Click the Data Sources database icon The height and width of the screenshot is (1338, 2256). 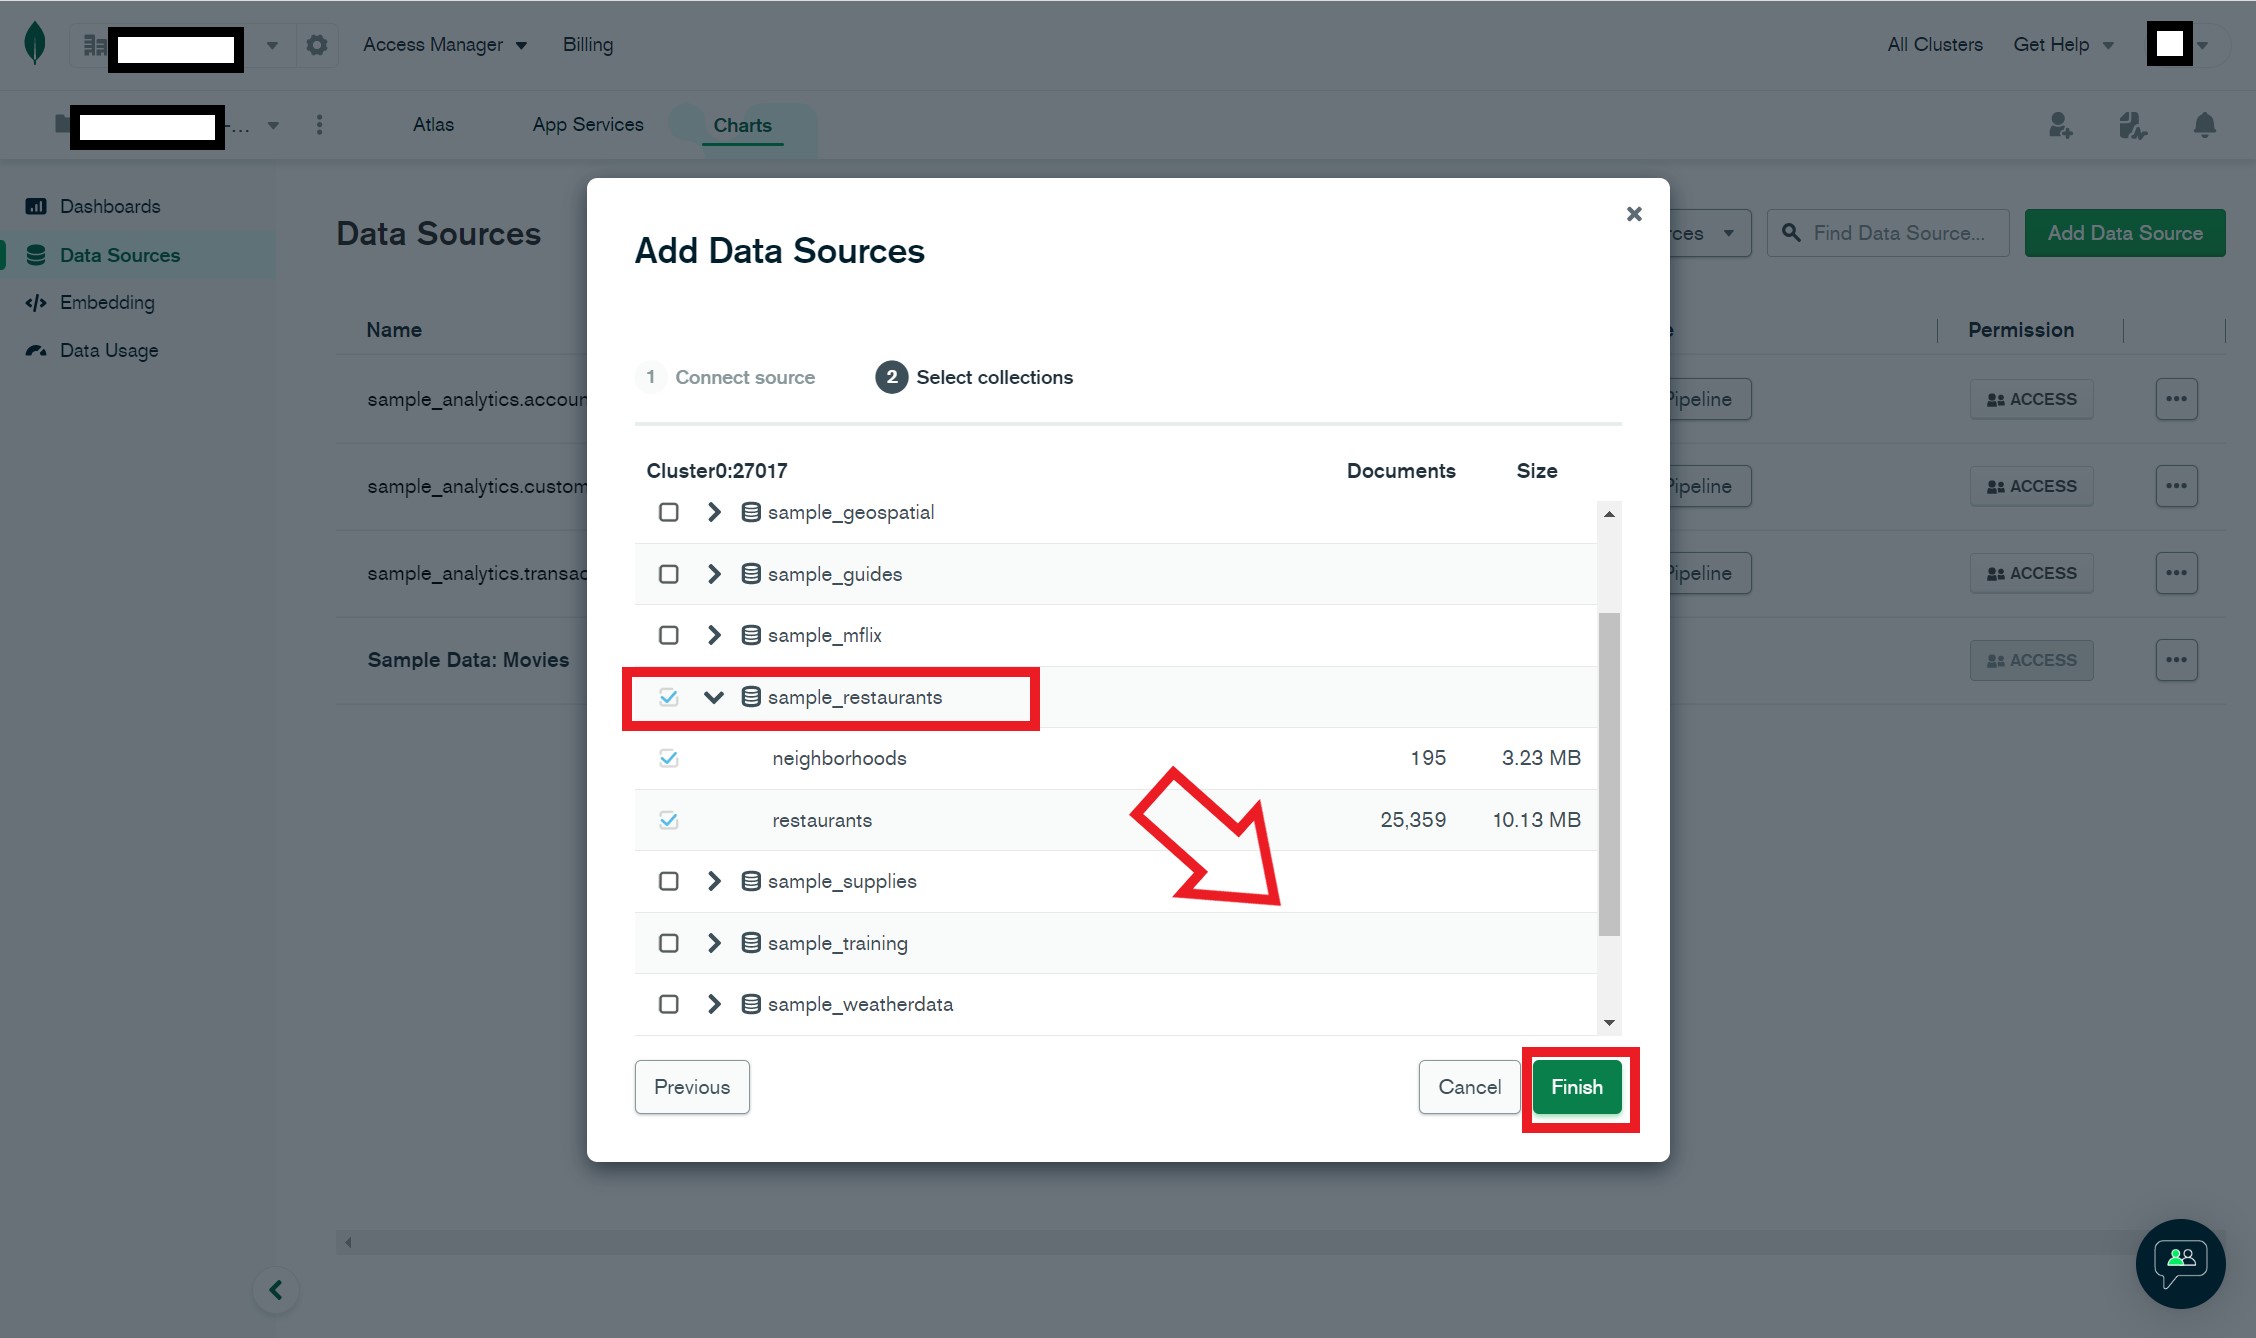tap(36, 255)
